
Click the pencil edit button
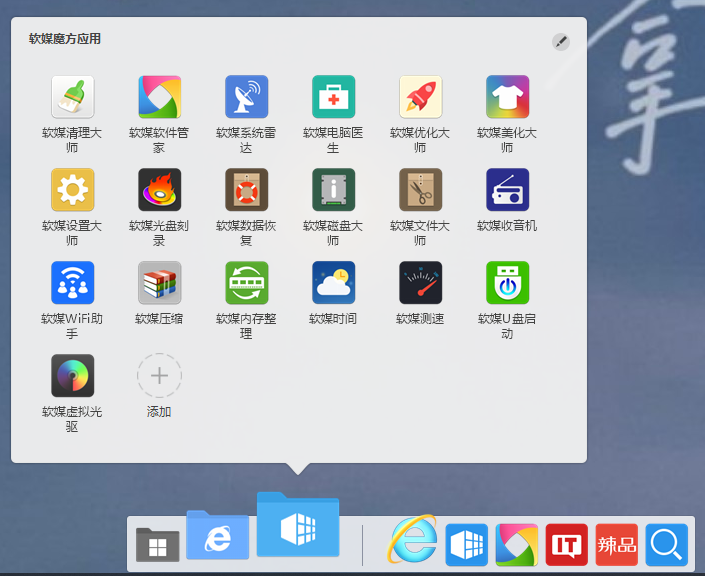click(561, 42)
